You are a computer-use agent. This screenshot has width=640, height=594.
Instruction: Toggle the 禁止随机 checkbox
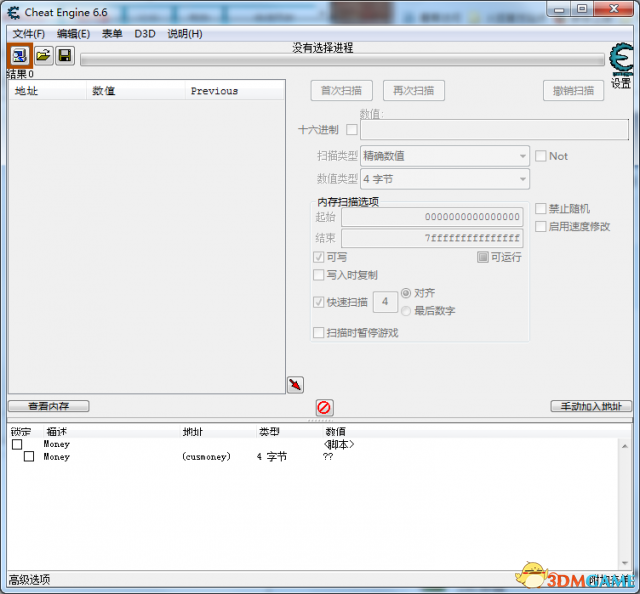(x=540, y=209)
